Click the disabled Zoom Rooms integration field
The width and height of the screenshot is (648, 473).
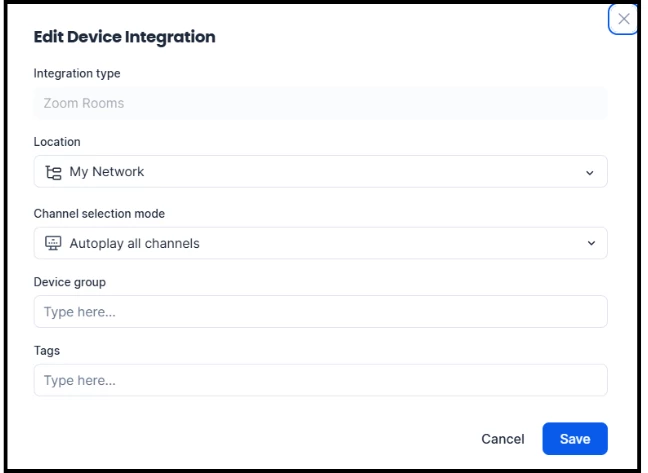(x=320, y=103)
